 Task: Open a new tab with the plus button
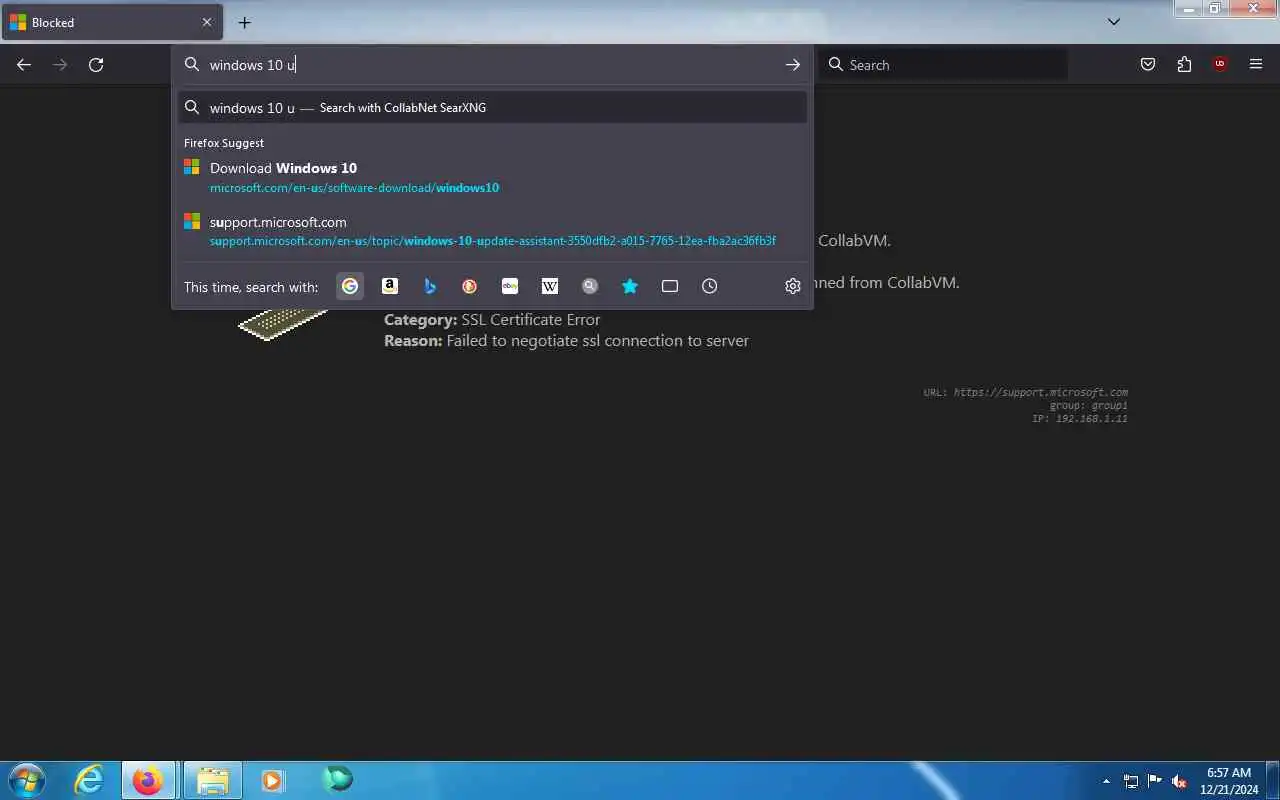[244, 22]
